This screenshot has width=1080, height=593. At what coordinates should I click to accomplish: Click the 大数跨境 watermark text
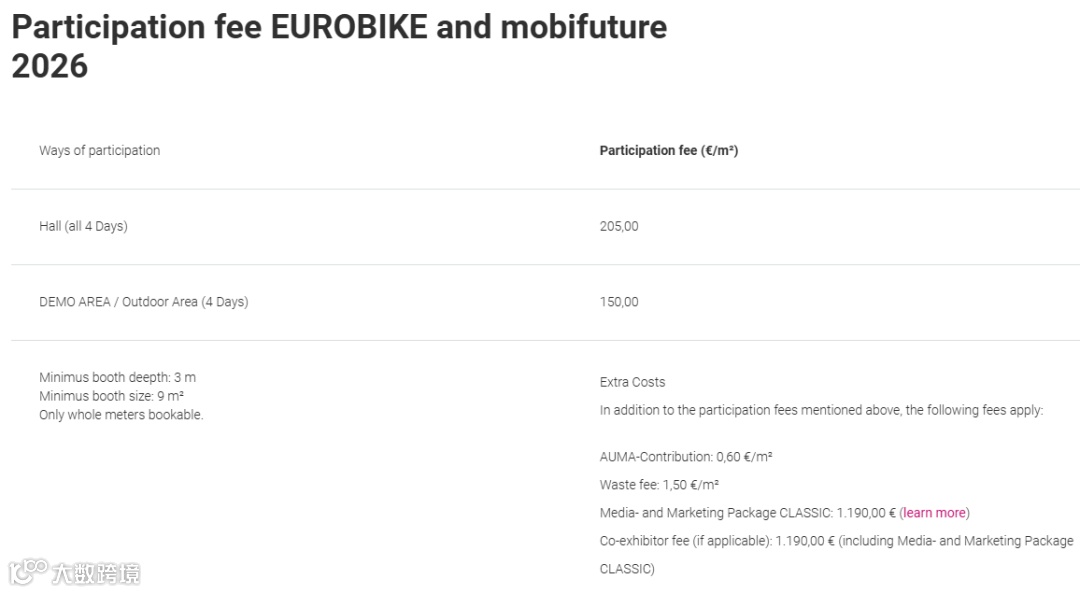(96, 573)
